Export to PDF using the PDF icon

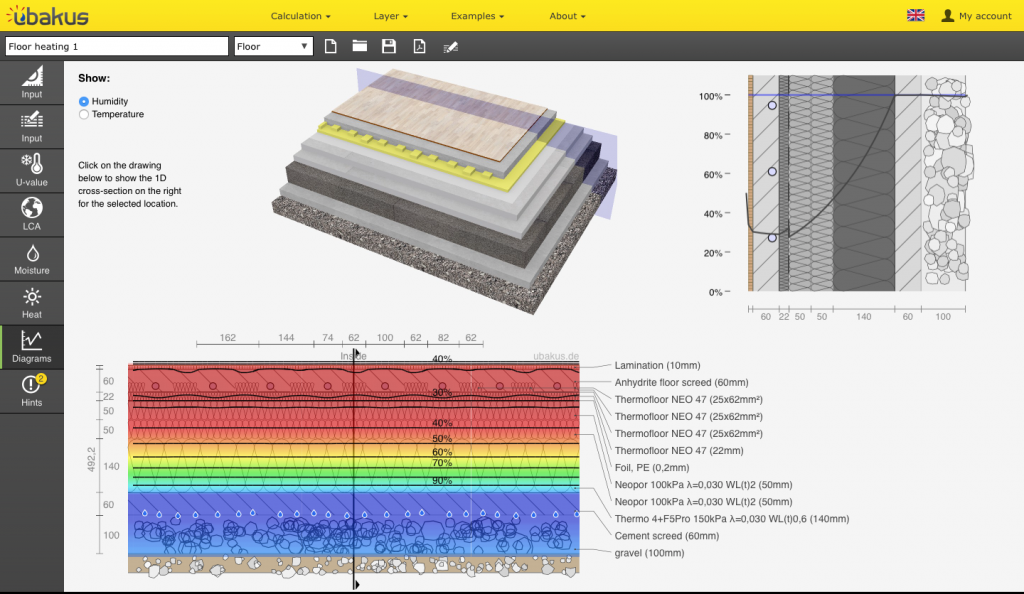pos(420,47)
